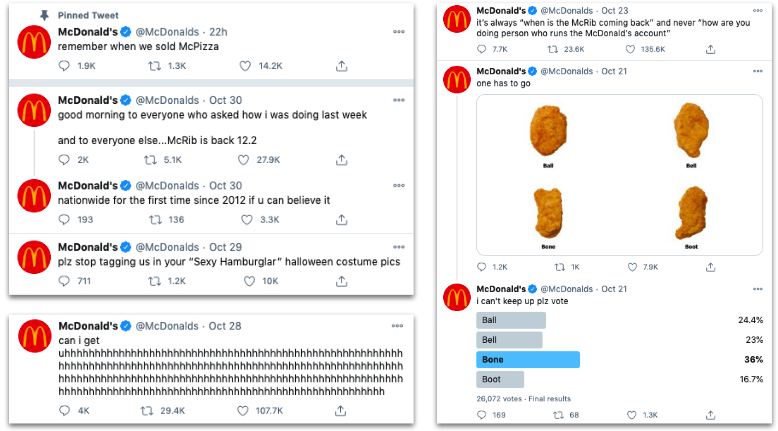The width and height of the screenshot is (778, 431).
Task: Share the "i can't keep up plz vote" tweet
Action: (711, 414)
